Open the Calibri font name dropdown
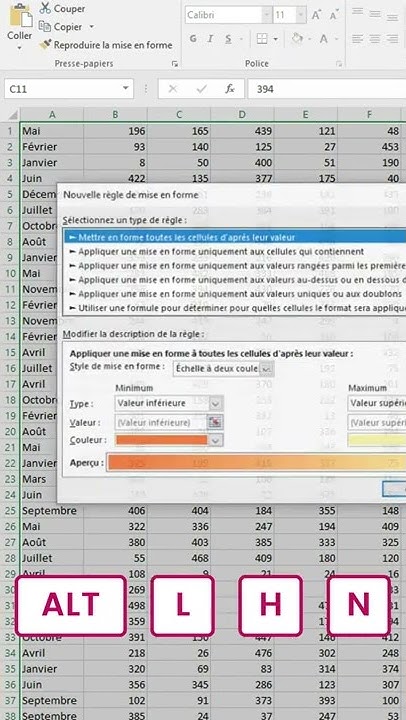Screen dimensions: 406x720 [x=266, y=15]
